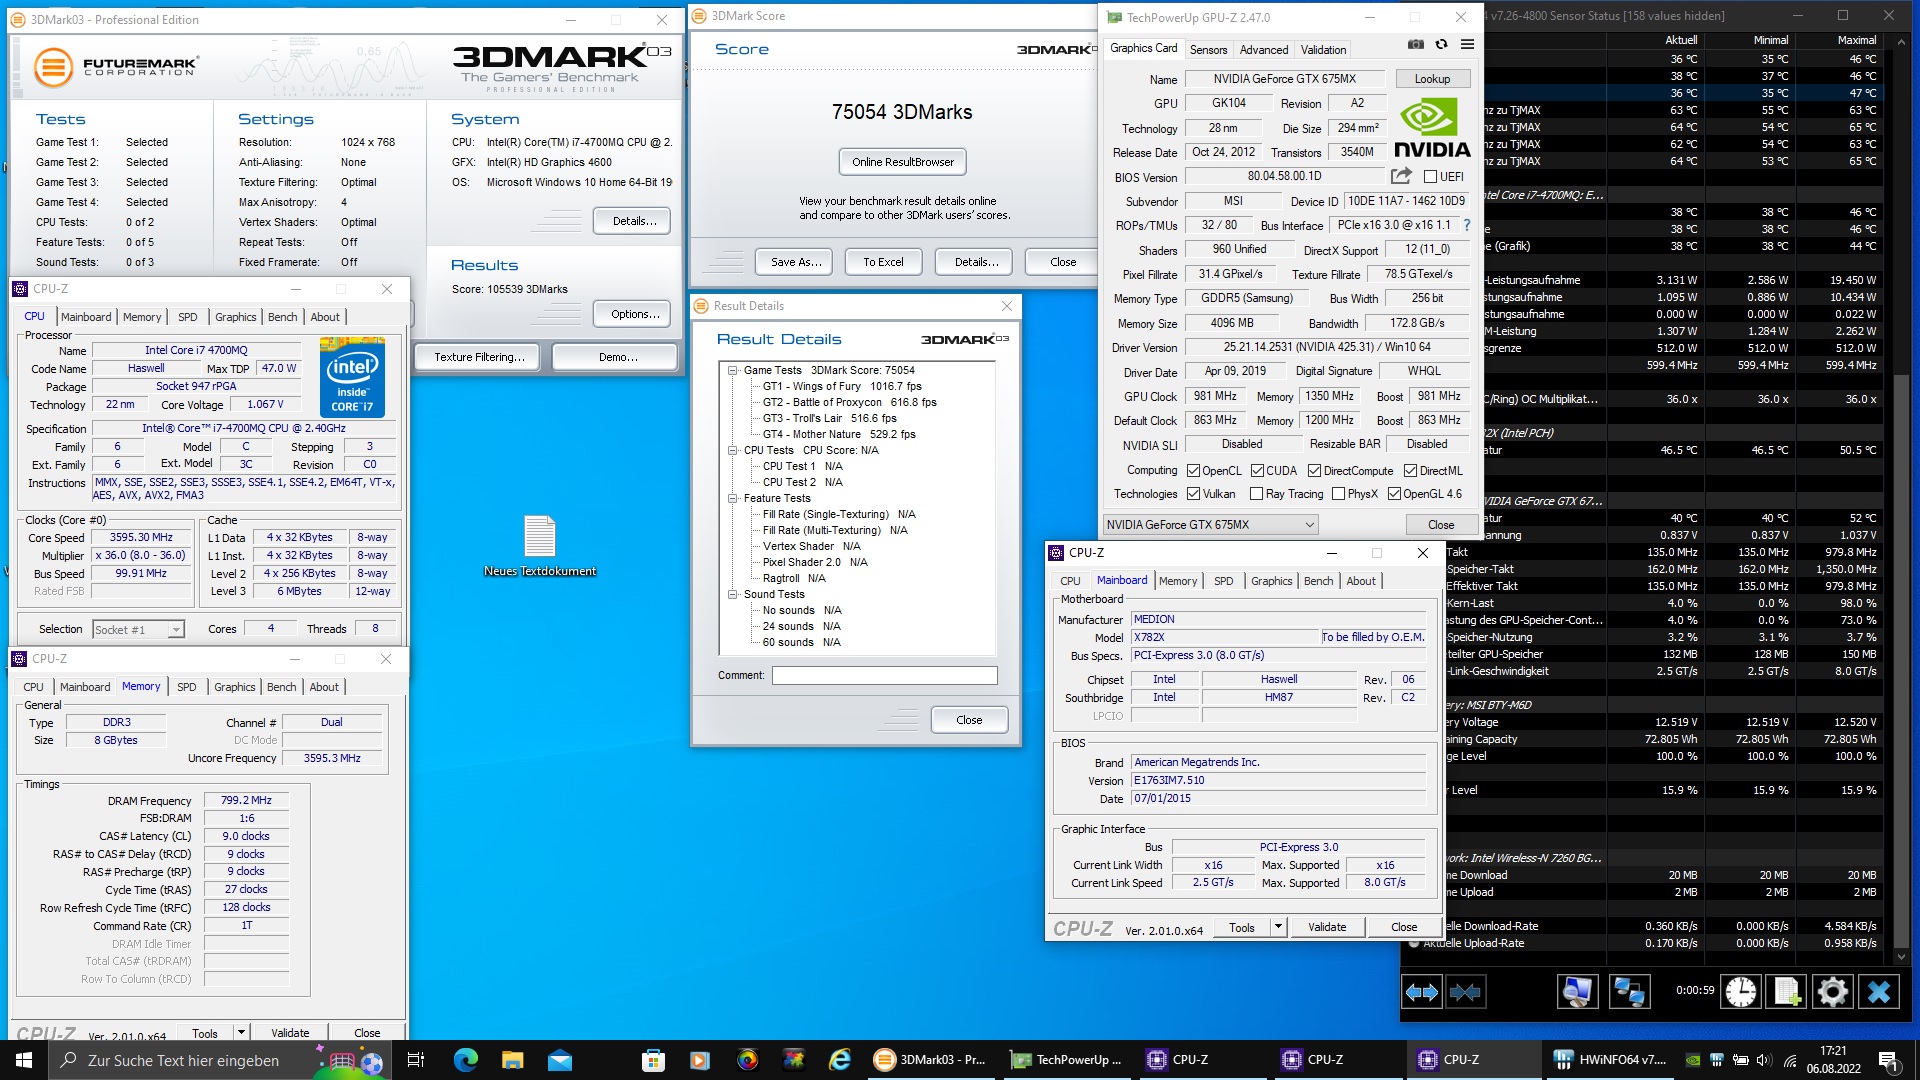Switch to Advanced tab in GPU-Z
Viewport: 1920px width, 1080px height.
click(x=1264, y=50)
